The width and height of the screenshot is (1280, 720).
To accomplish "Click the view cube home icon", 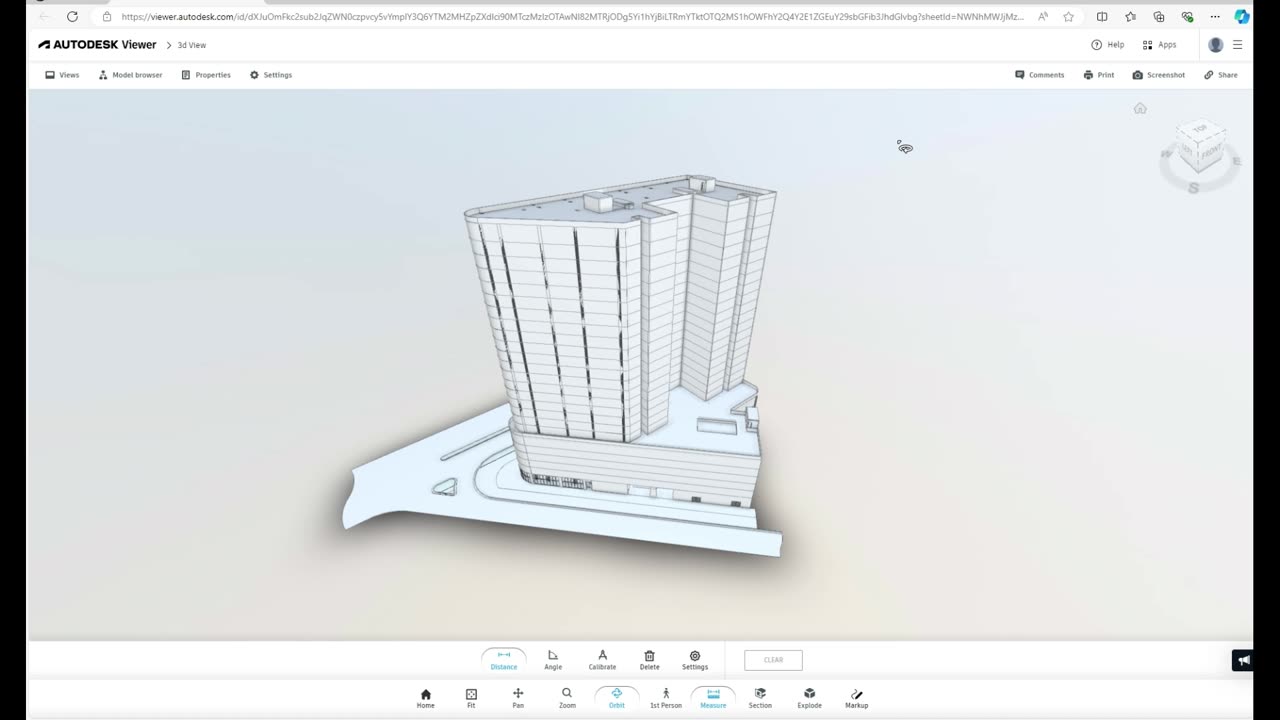I will 1140,108.
